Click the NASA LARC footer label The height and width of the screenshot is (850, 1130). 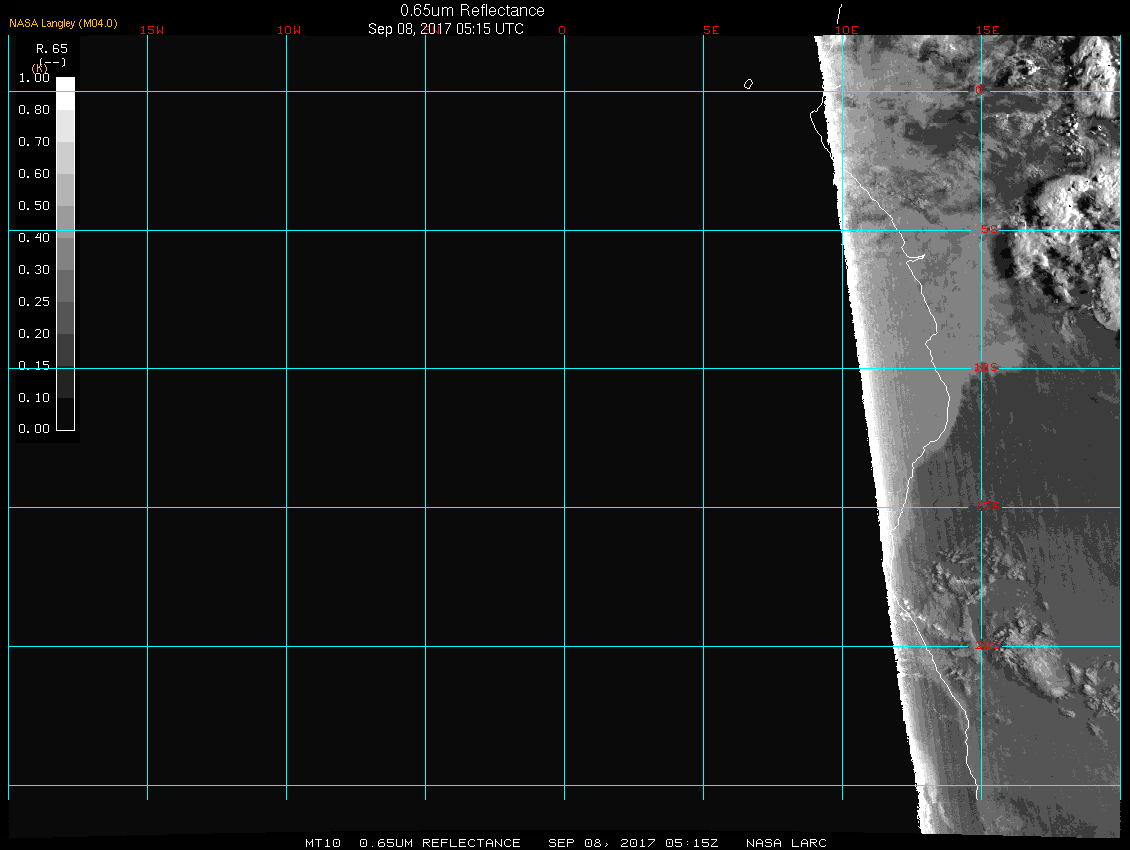coord(786,843)
